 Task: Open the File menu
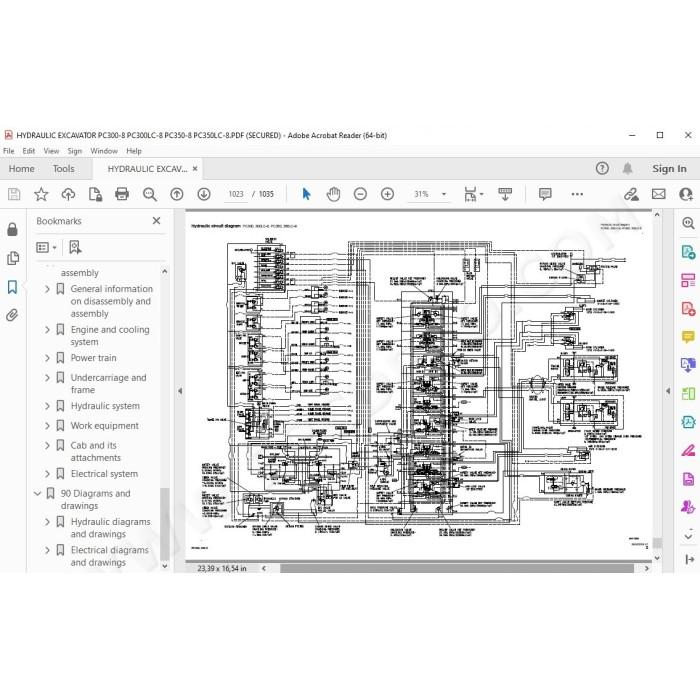[x=8, y=151]
